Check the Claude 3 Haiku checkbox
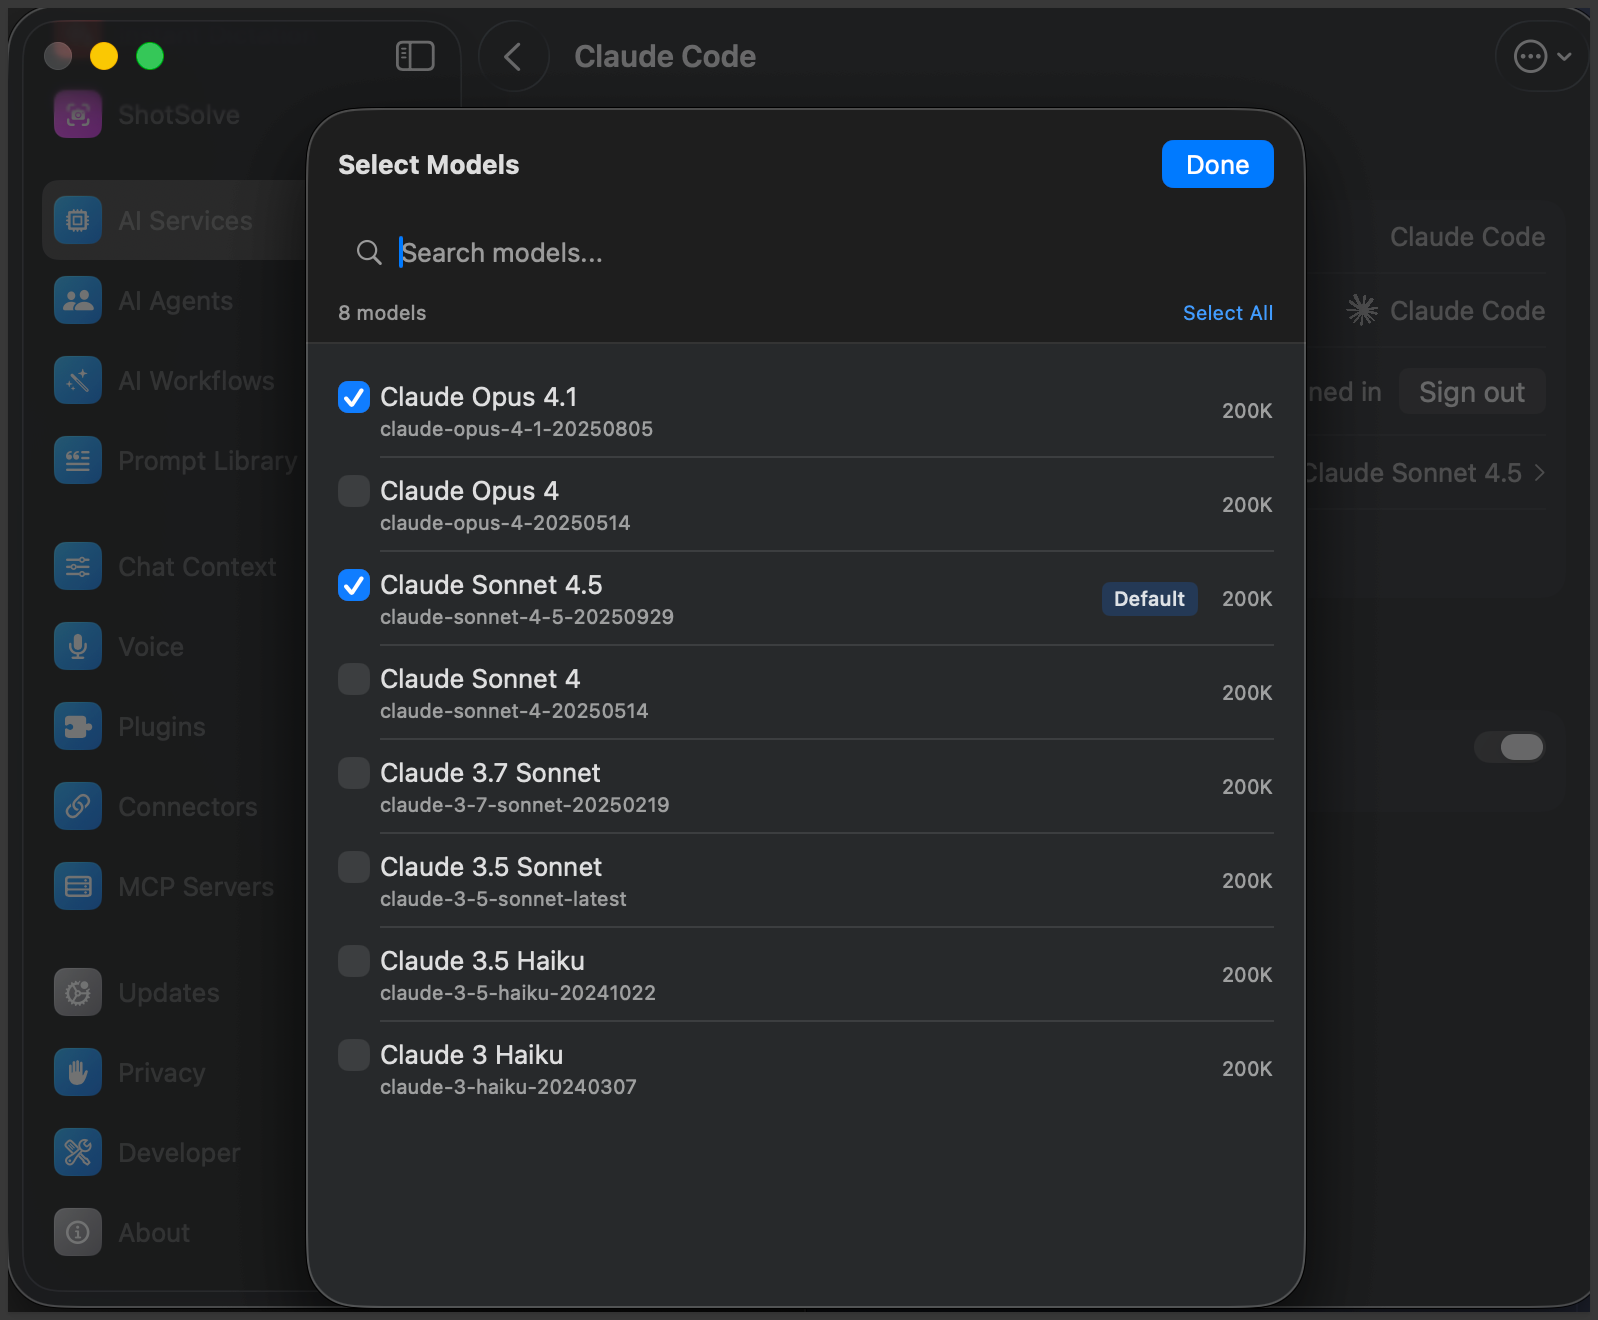 [354, 1055]
